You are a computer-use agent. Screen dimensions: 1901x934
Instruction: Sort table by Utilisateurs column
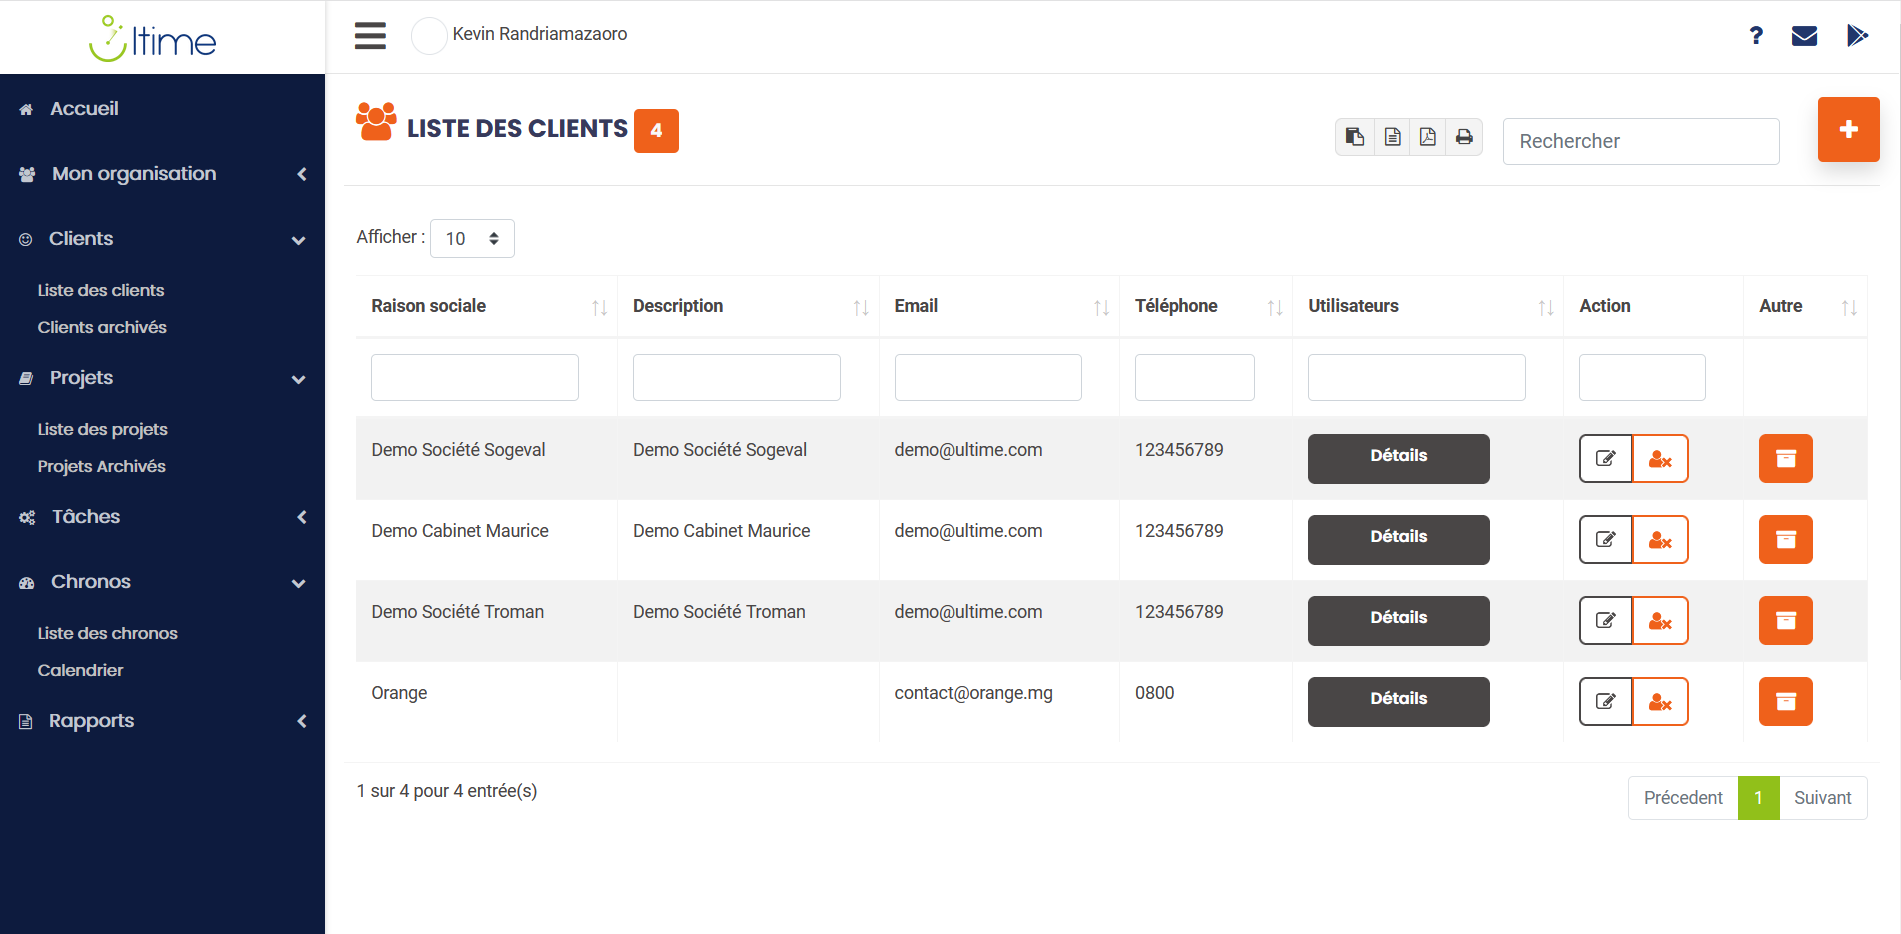point(1429,306)
